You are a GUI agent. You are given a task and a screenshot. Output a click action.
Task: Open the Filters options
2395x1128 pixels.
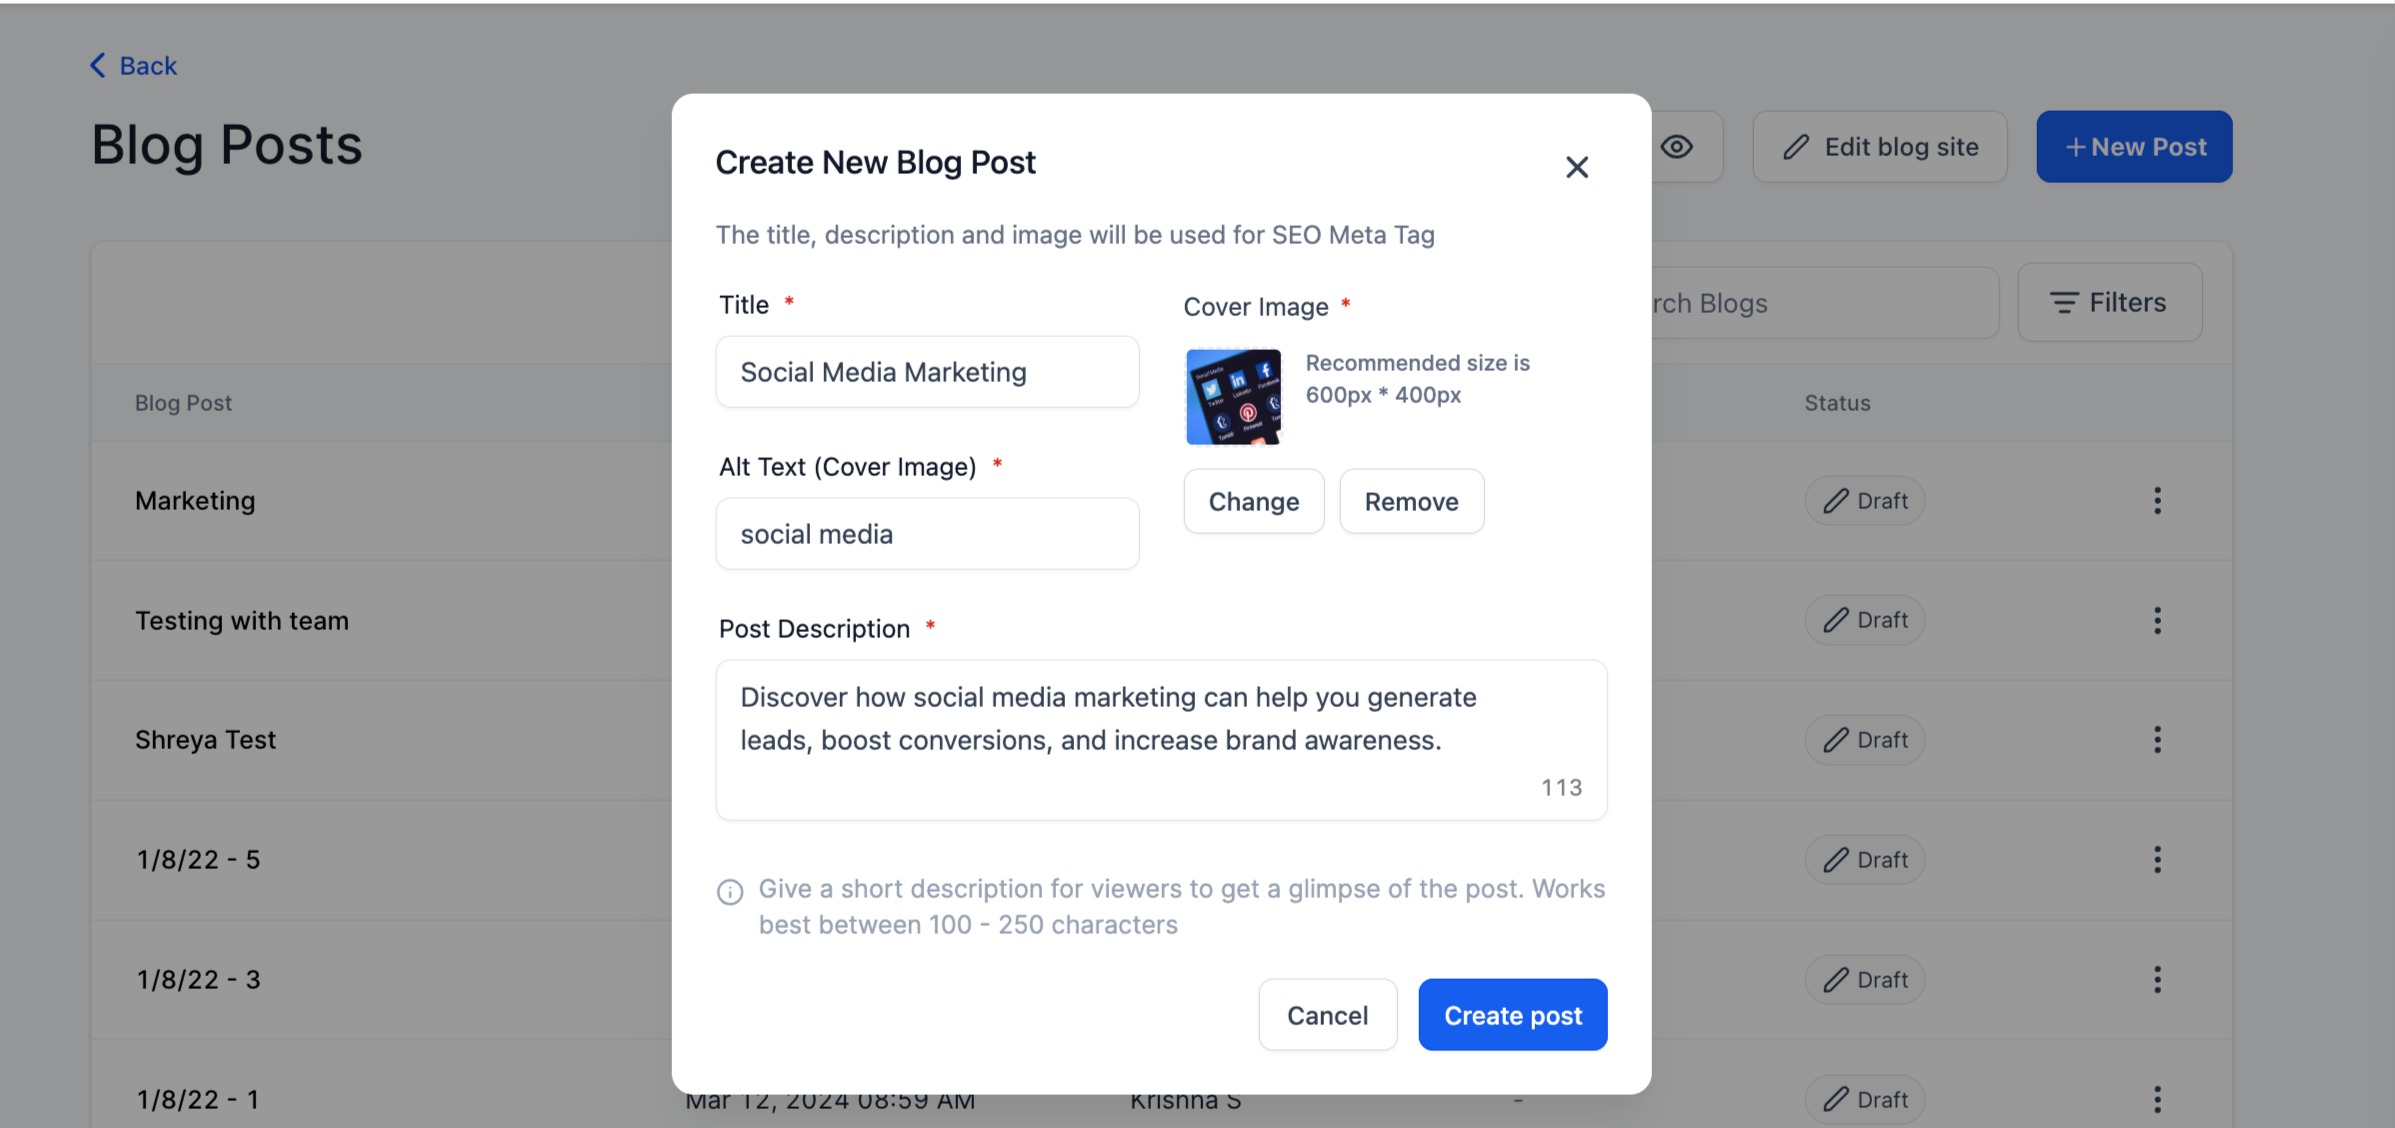(2109, 302)
